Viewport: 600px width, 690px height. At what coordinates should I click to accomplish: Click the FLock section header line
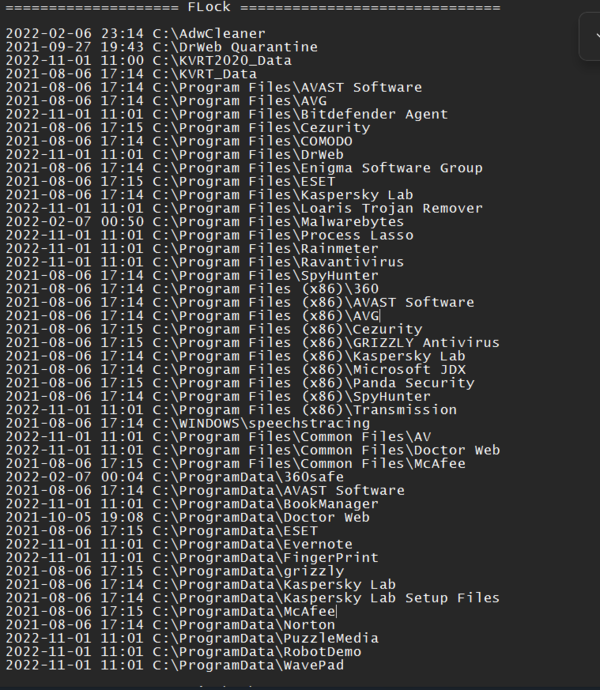point(210,7)
